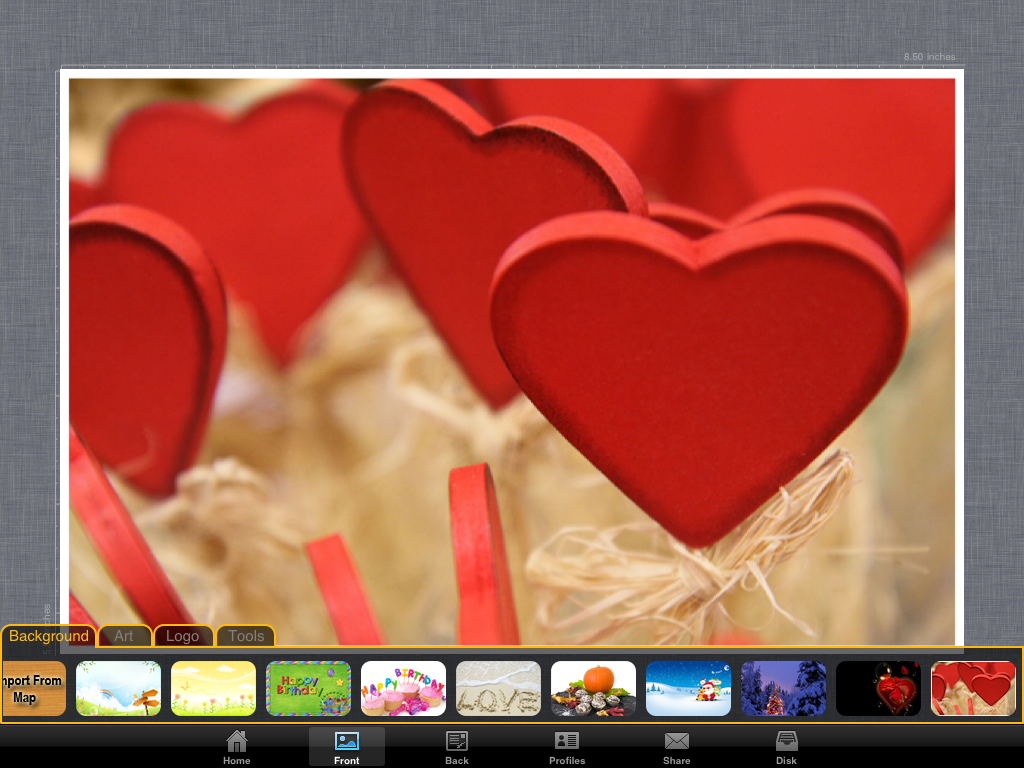Tap the Home icon in bottom bar
Screen dimensions: 1024x768
(237, 746)
